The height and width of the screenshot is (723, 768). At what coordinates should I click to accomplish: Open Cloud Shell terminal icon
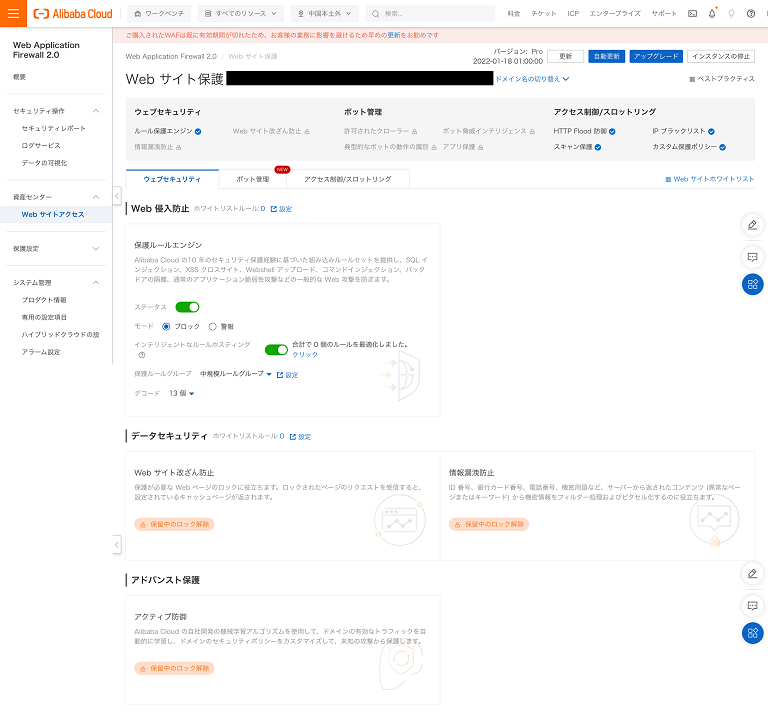click(693, 14)
